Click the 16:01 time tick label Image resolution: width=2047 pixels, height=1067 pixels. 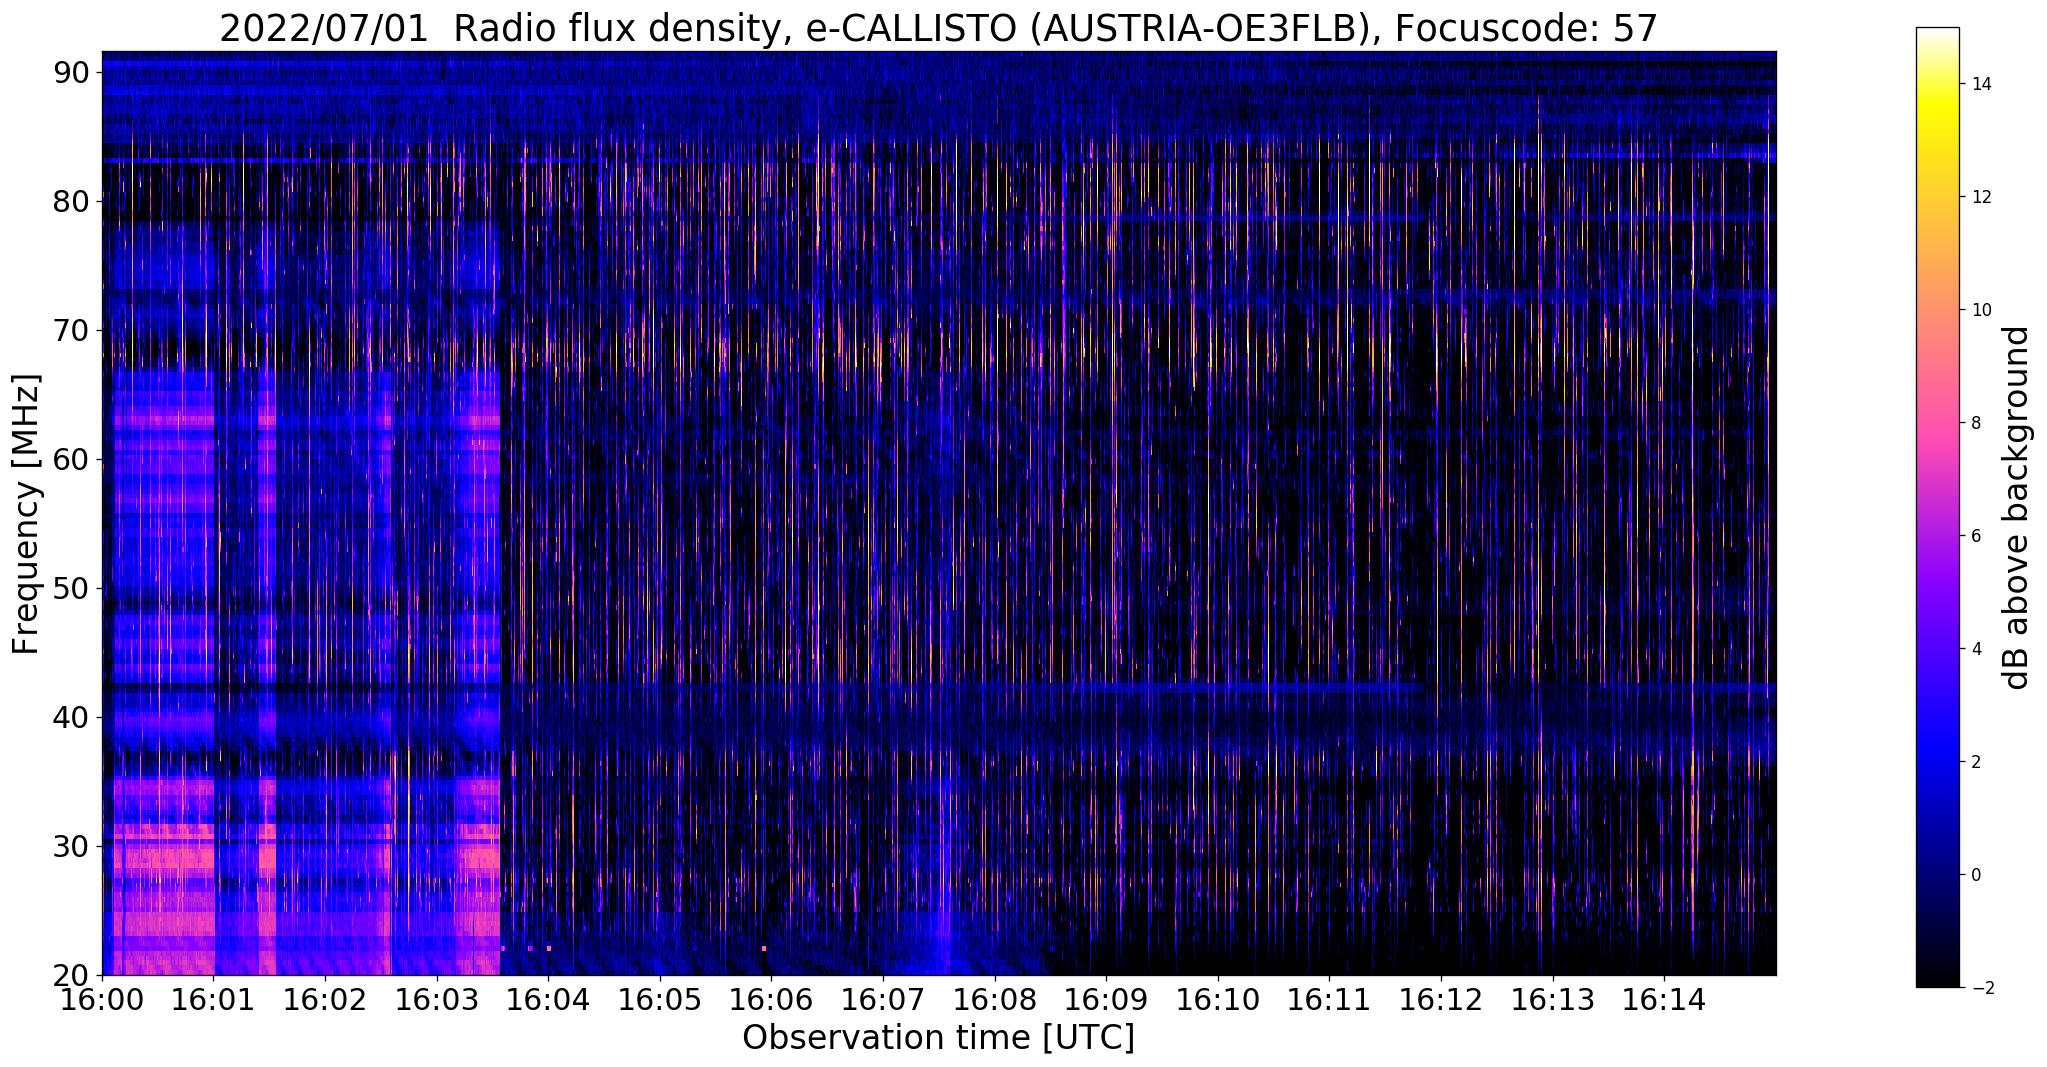click(x=214, y=999)
